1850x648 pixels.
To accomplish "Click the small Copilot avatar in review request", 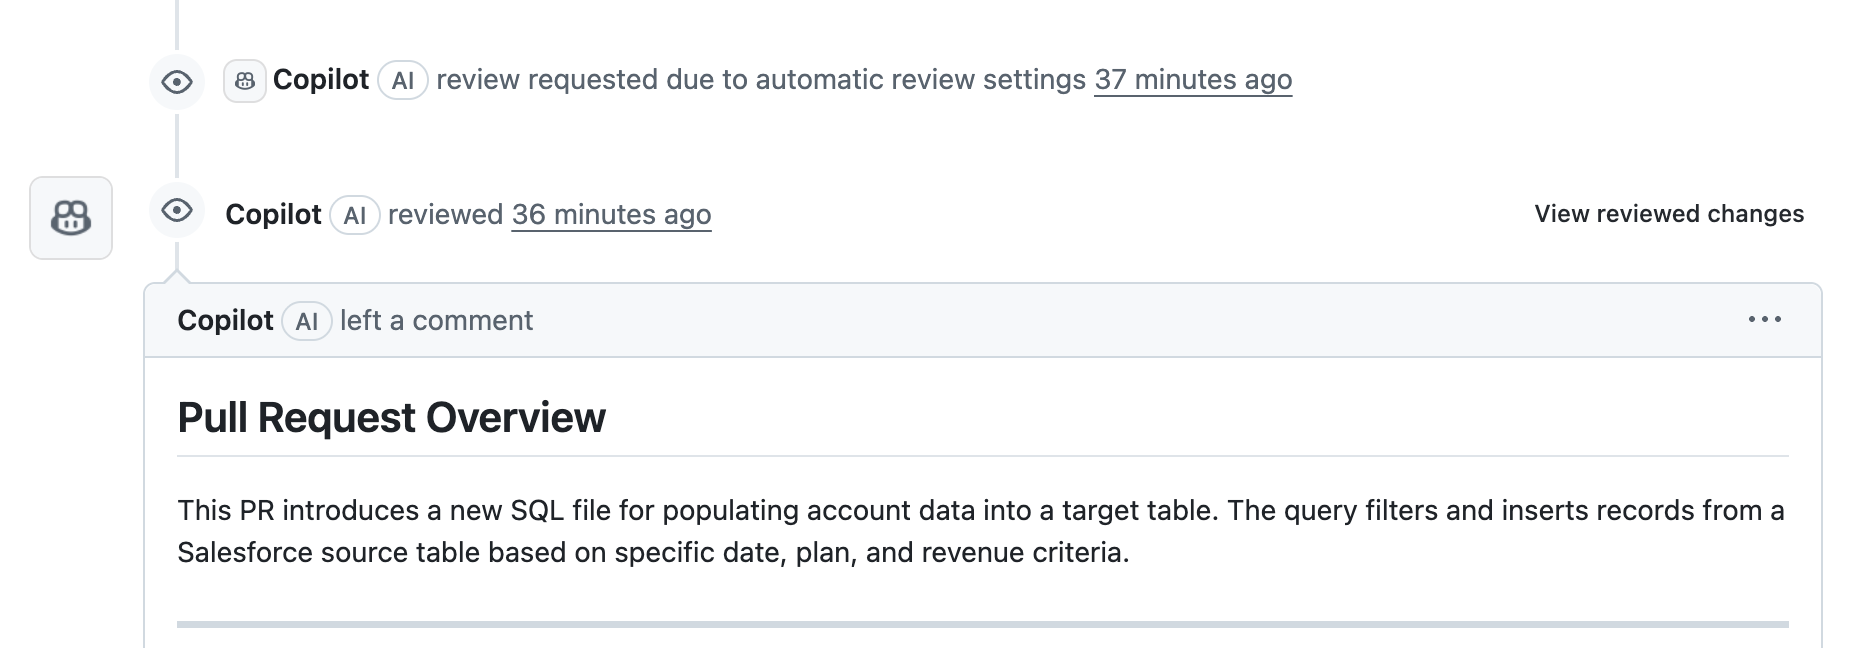I will point(245,81).
